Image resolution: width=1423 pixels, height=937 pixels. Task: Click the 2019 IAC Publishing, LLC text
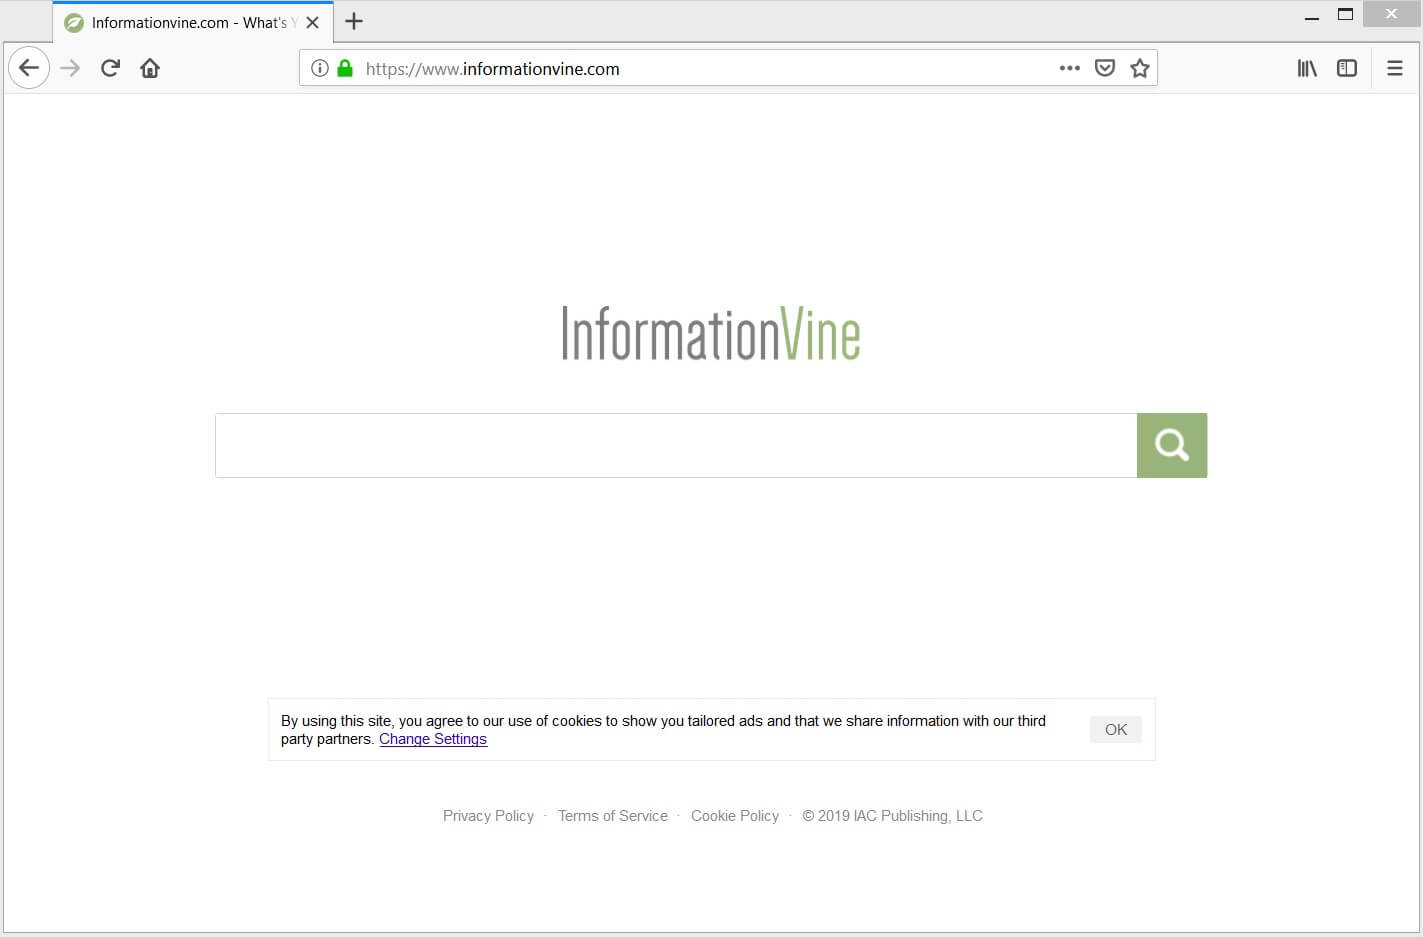(x=892, y=816)
